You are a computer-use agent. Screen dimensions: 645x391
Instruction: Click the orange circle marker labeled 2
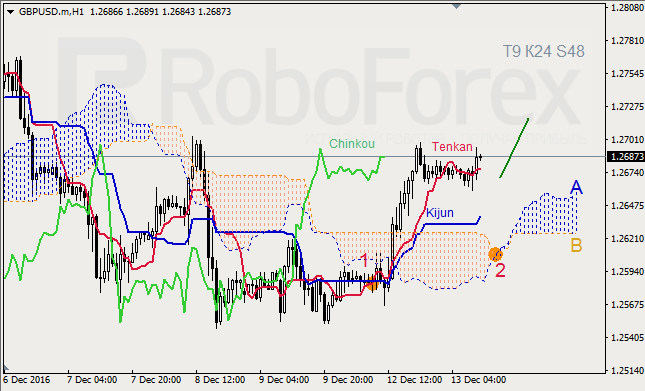pyautogui.click(x=495, y=254)
